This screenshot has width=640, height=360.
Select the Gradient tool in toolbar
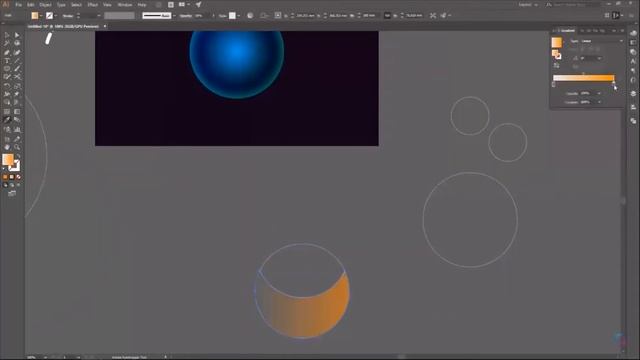[17, 112]
